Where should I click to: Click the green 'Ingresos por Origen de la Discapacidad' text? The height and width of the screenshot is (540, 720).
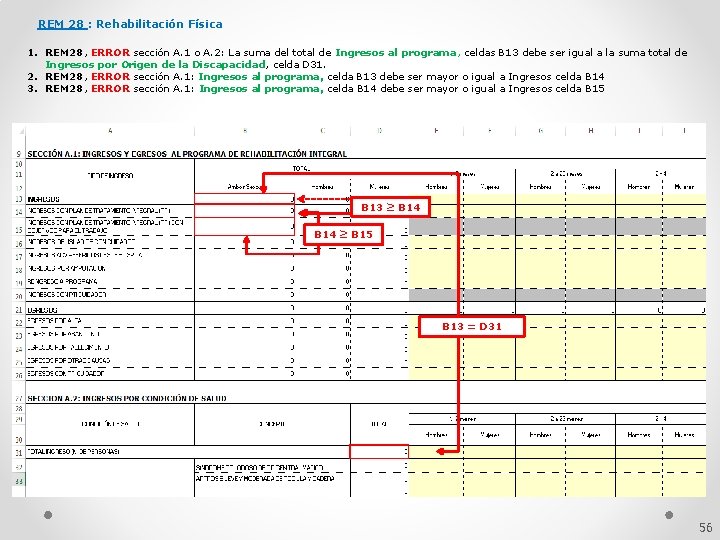[156, 64]
